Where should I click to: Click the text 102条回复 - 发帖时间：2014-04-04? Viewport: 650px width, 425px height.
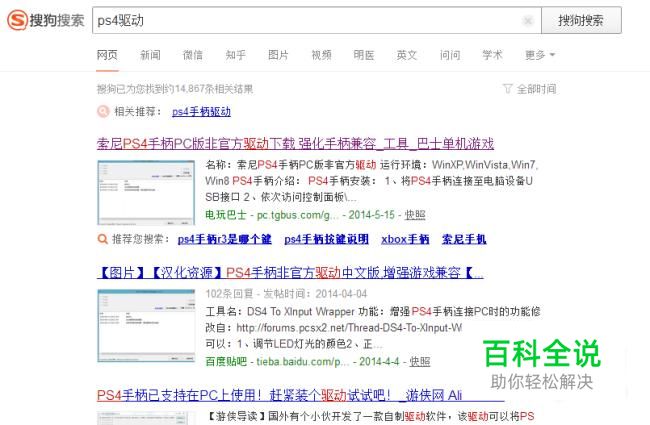click(286, 294)
